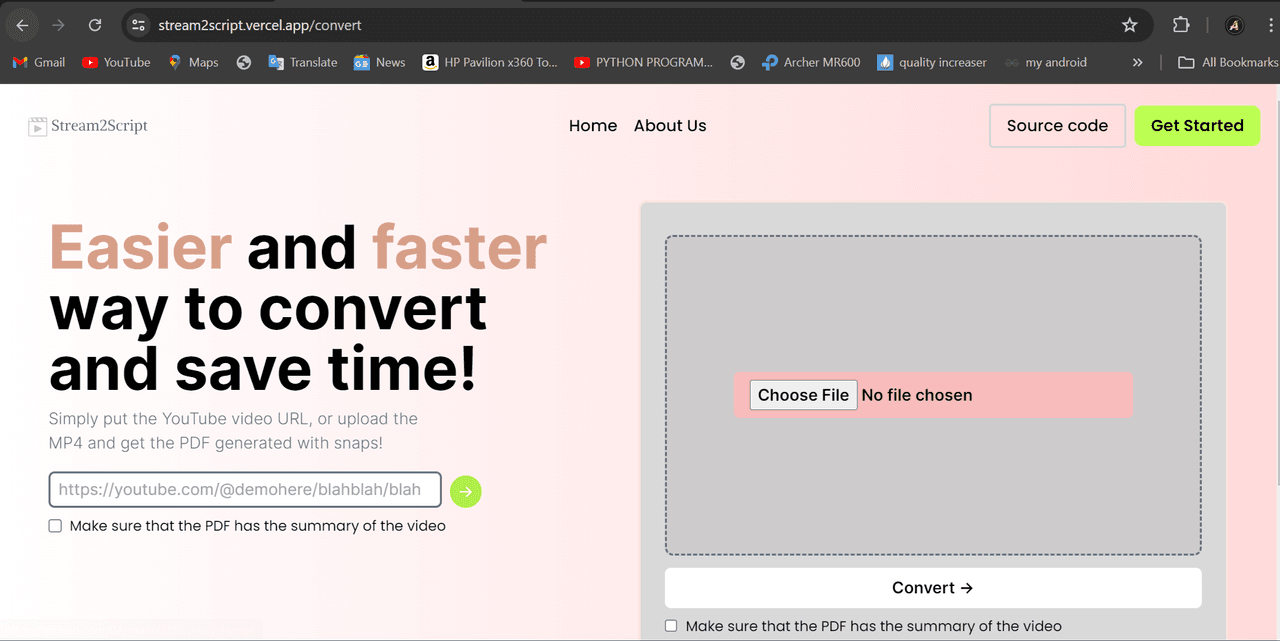Bookmark this page with star icon
This screenshot has width=1280, height=641.
click(x=1129, y=25)
